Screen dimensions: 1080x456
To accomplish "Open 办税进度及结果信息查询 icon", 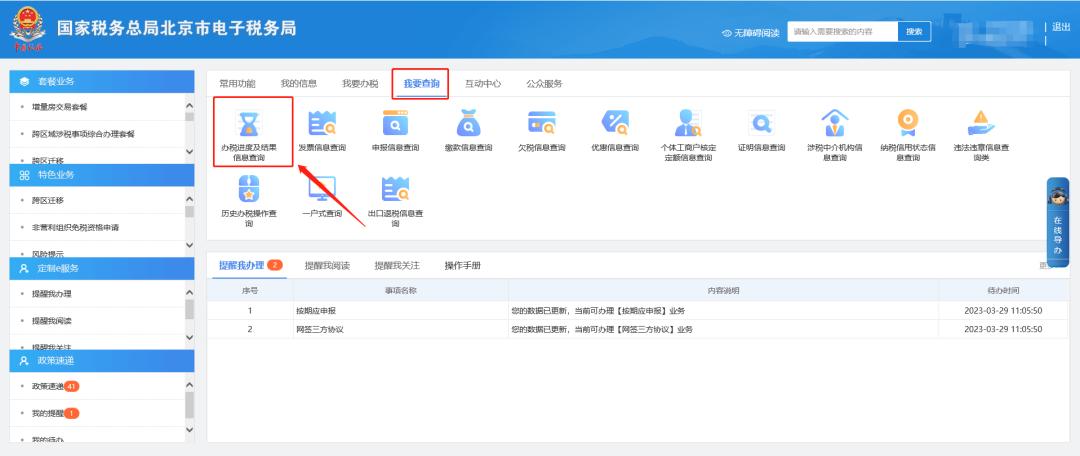I will (x=246, y=124).
